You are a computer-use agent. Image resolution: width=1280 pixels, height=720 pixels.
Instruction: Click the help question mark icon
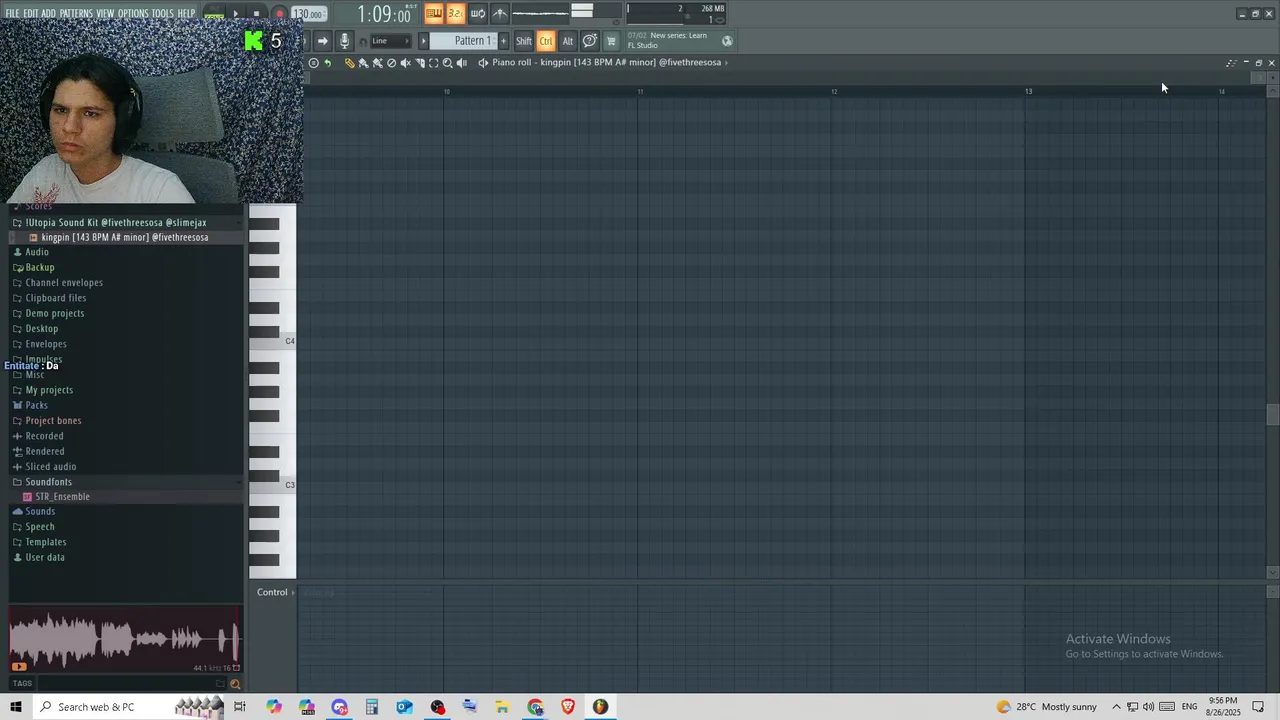pos(590,41)
